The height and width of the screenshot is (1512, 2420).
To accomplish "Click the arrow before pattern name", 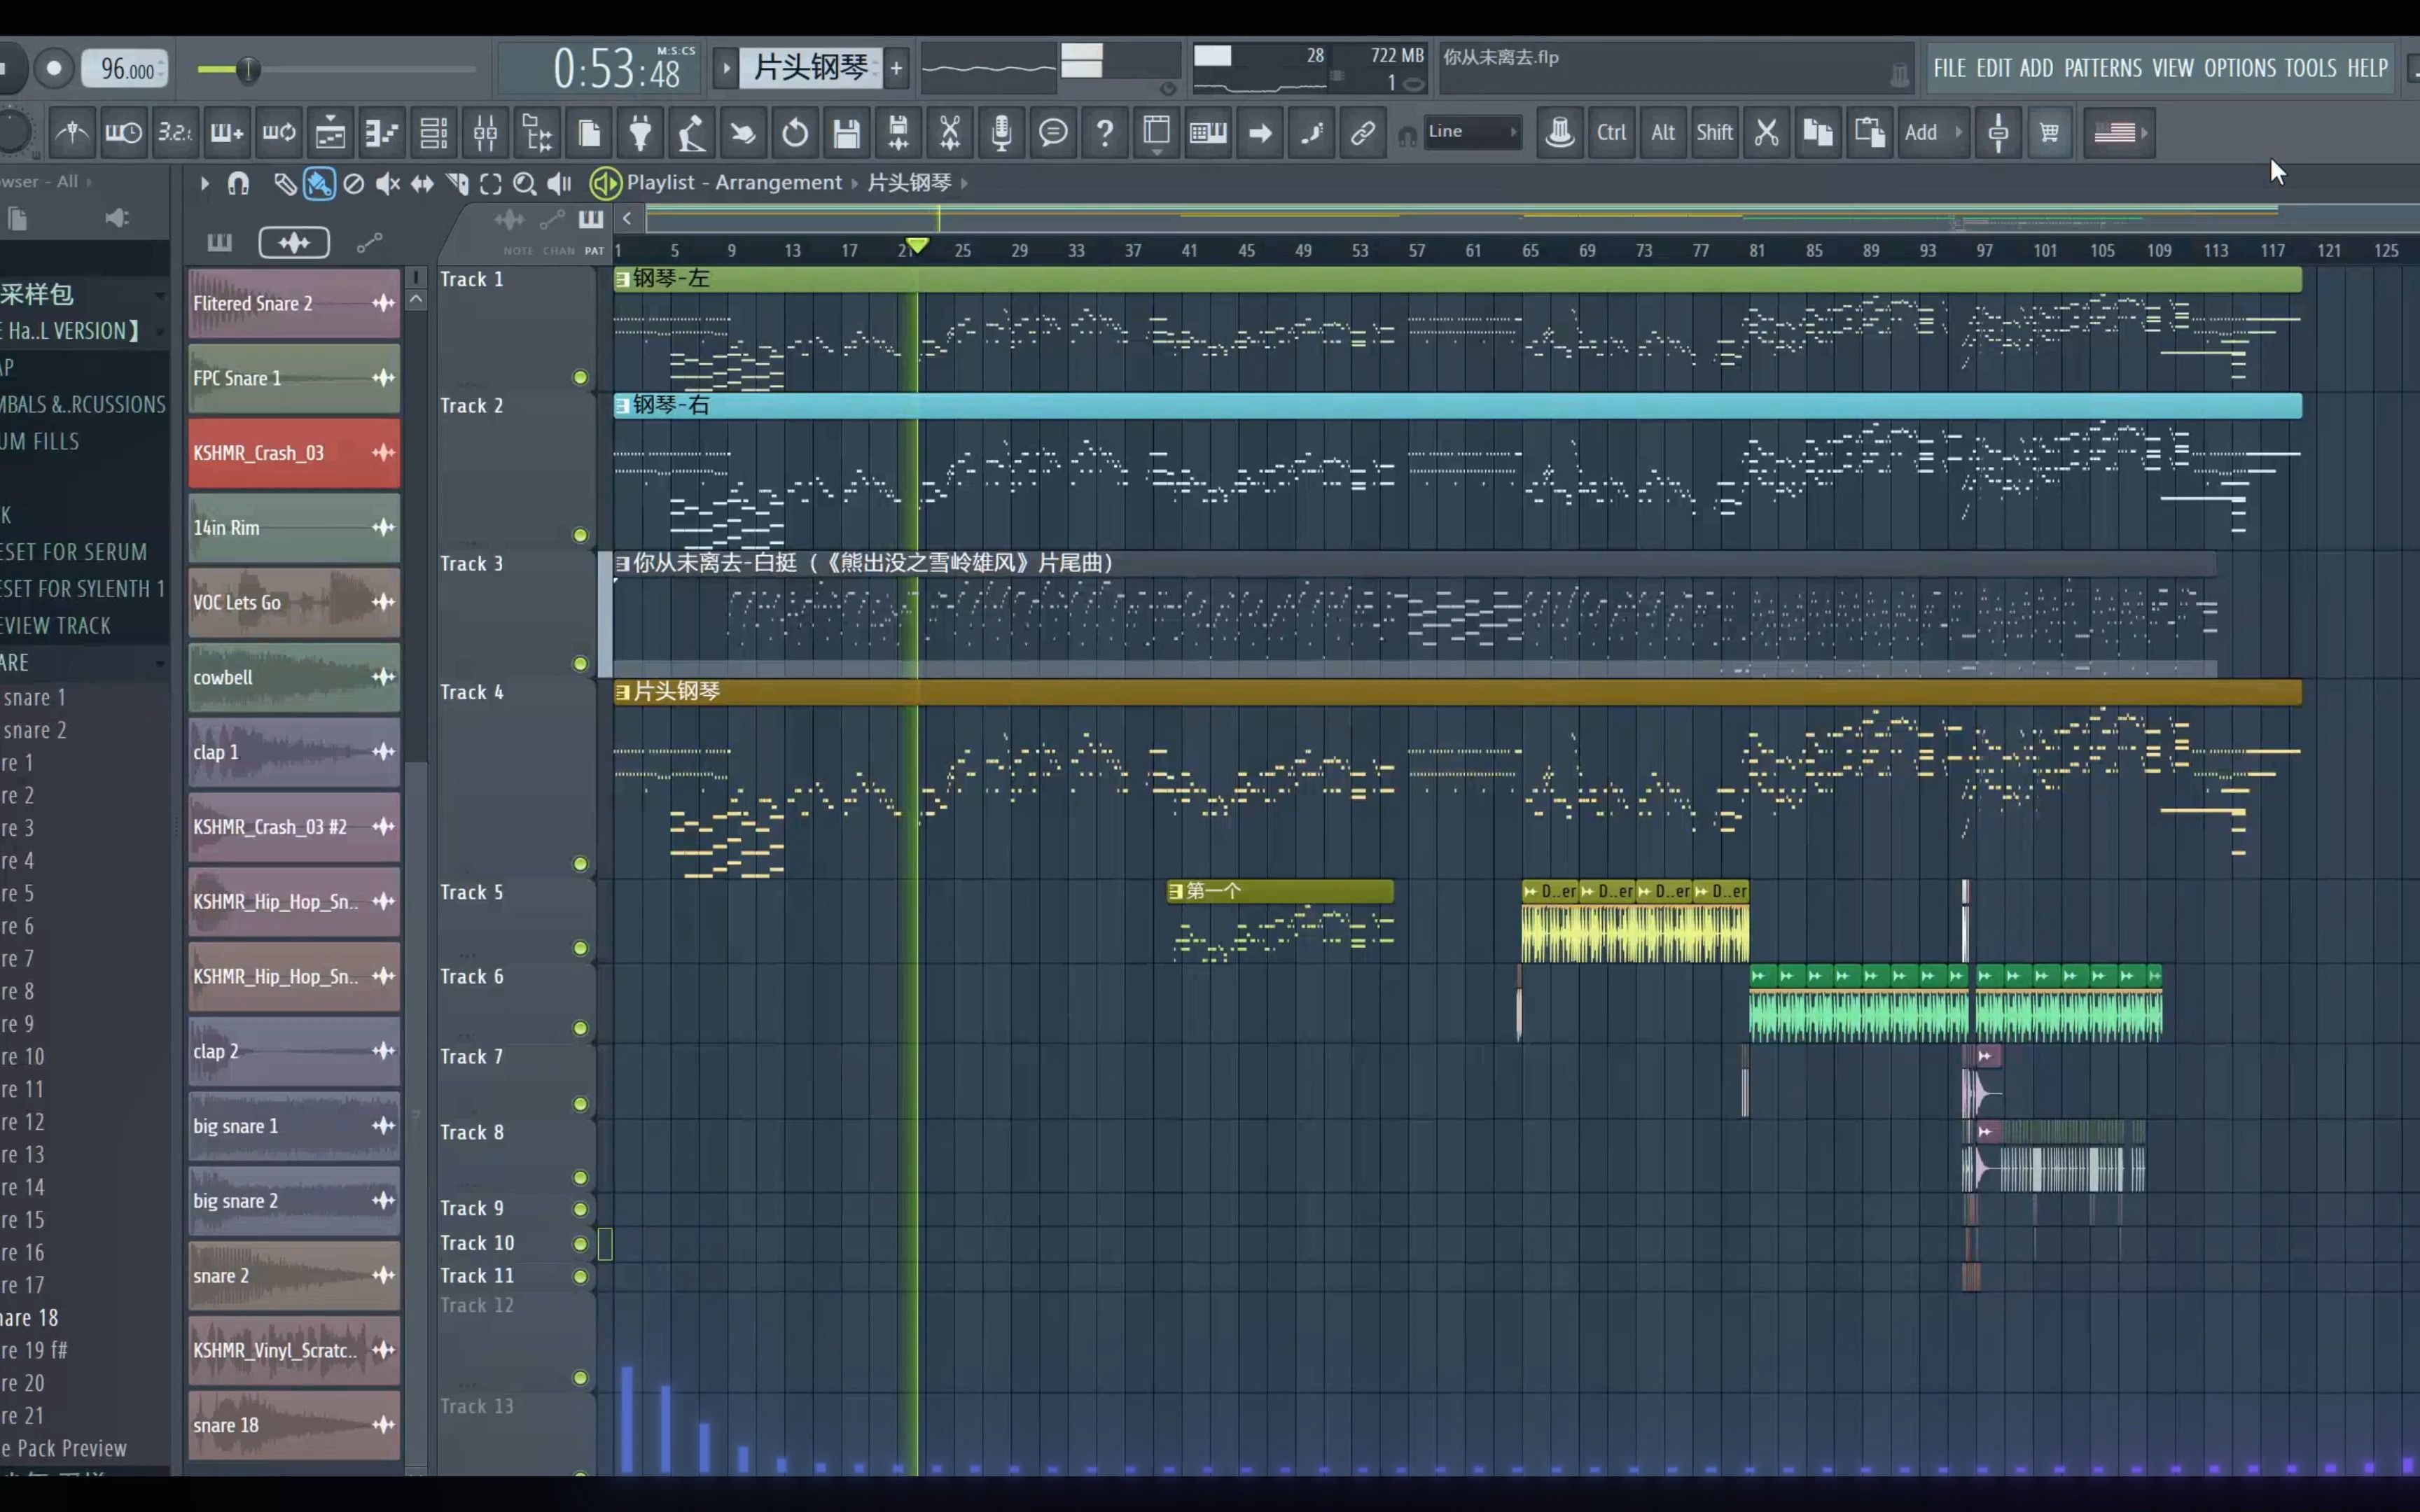I will [725, 68].
